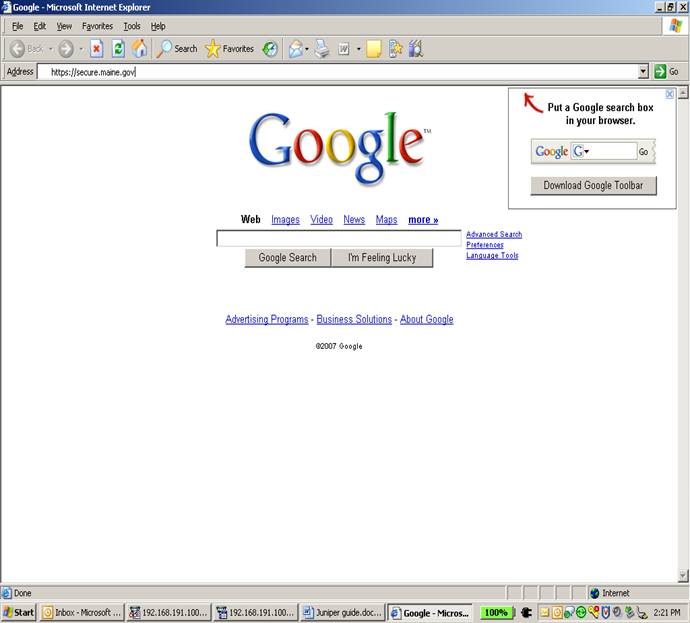
Task: Open the Video link
Action: click(x=321, y=220)
